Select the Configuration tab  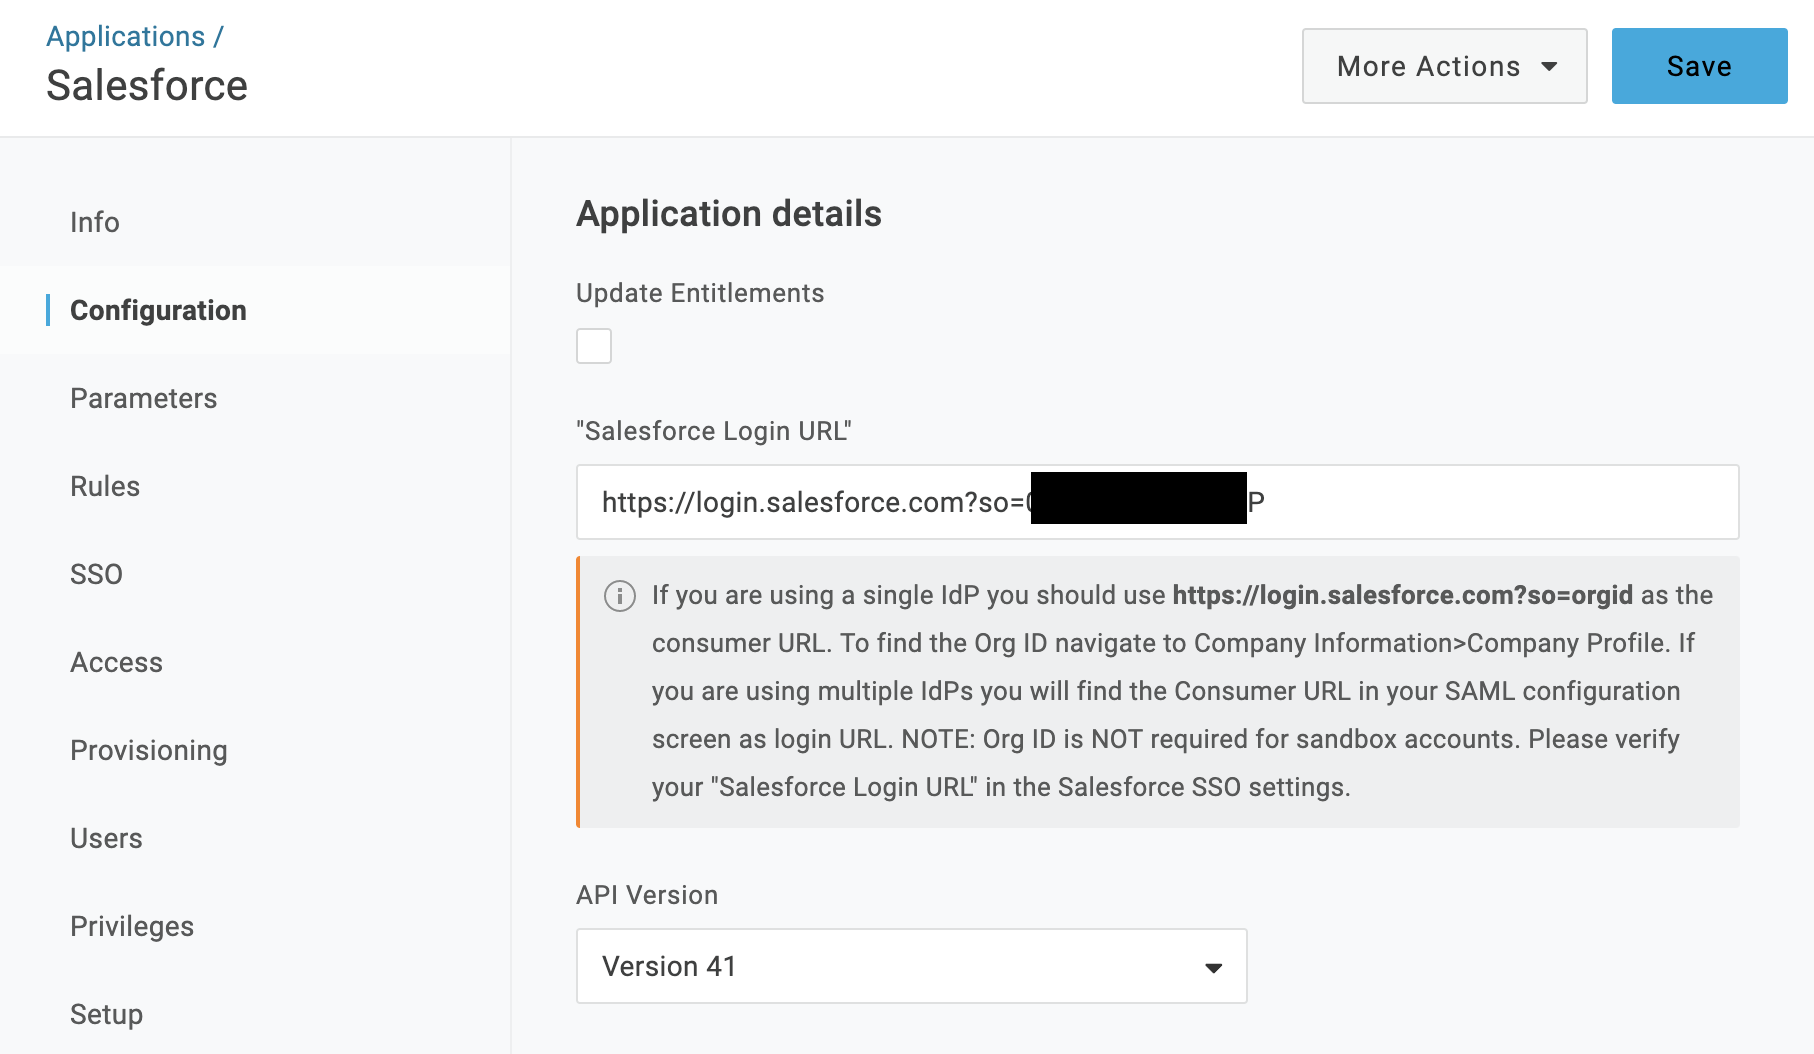point(158,310)
